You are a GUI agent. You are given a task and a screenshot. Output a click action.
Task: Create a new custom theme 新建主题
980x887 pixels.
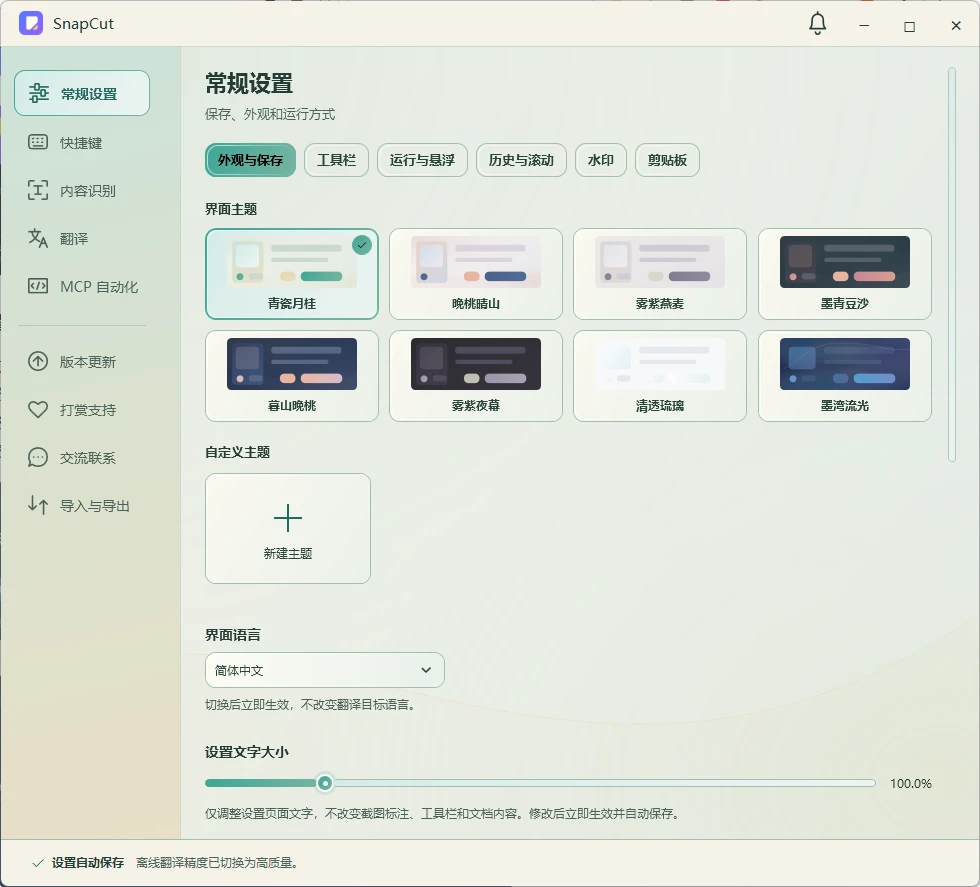[288, 528]
